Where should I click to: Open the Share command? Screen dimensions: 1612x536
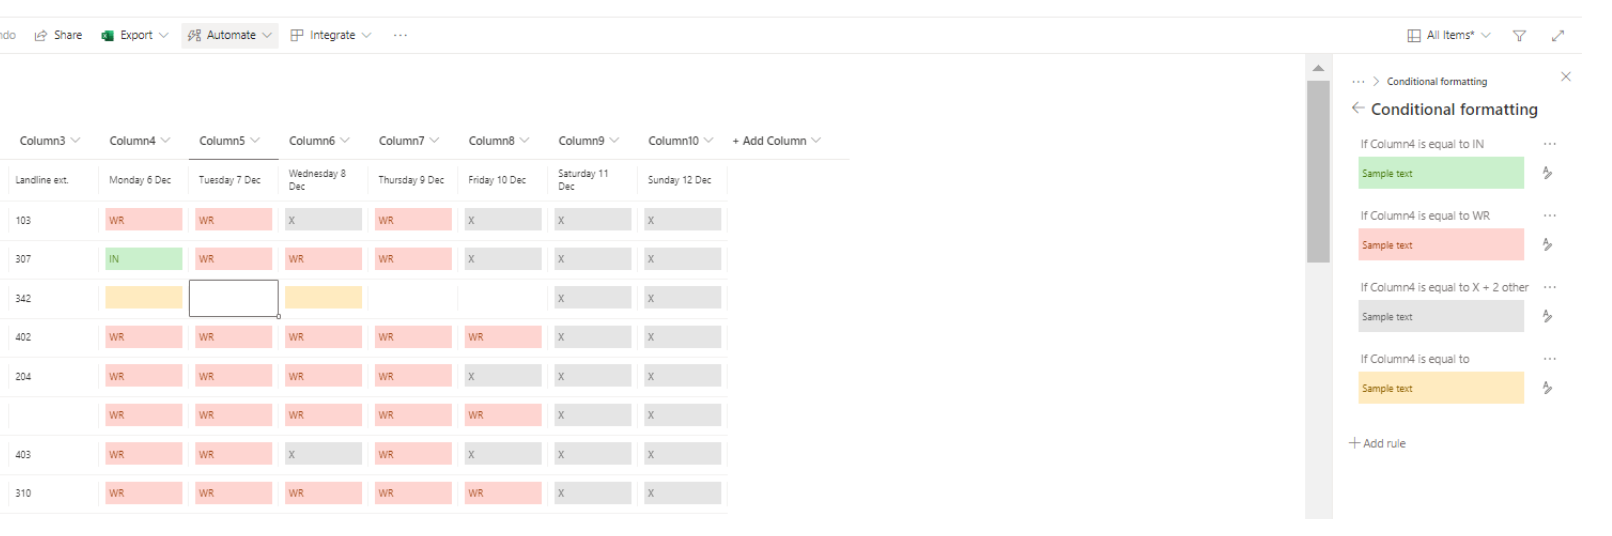pos(58,35)
